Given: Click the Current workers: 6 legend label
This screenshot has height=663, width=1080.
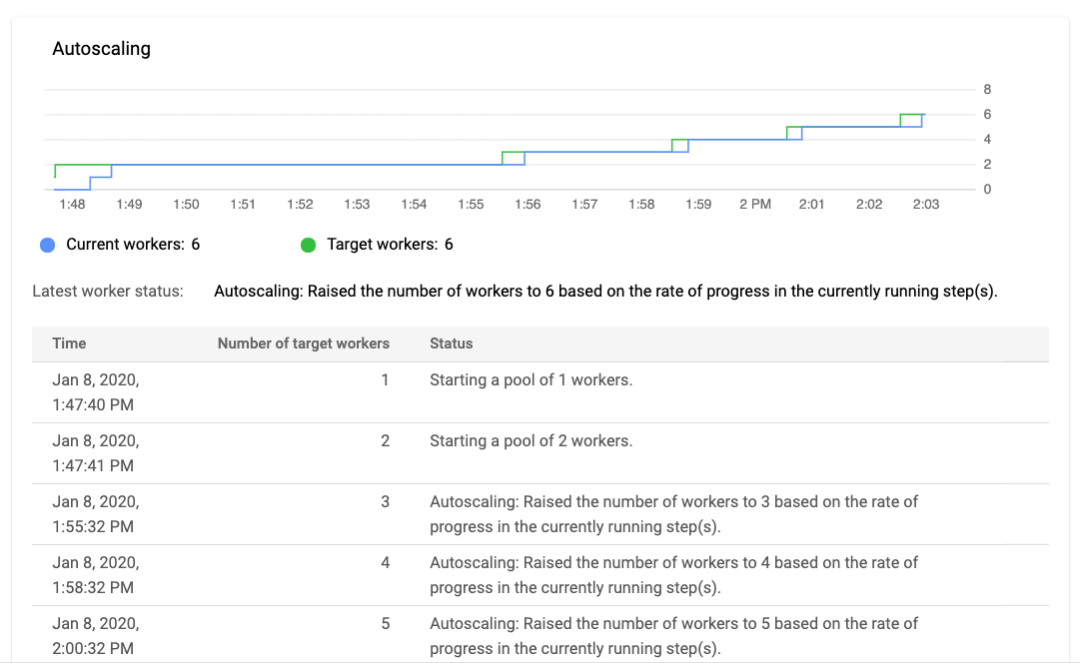Looking at the screenshot, I should point(132,244).
